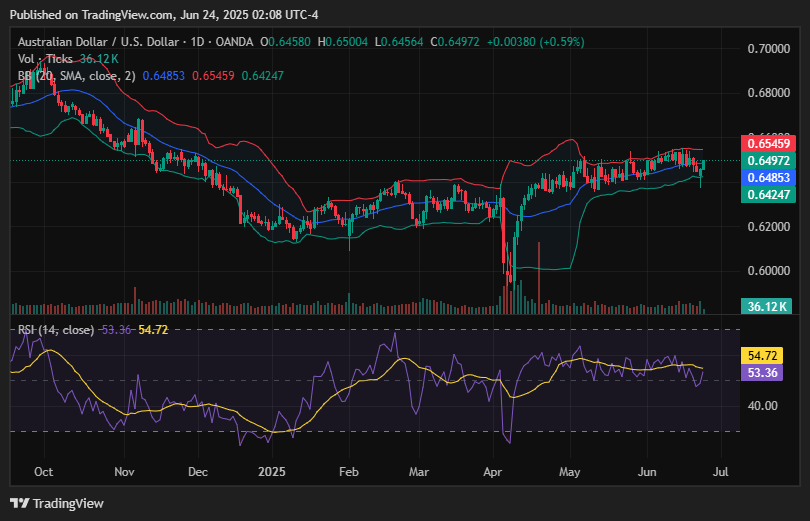Click the purple 53.36 RSI axis tag
Viewport: 810px width, 521px height.
pos(762,373)
